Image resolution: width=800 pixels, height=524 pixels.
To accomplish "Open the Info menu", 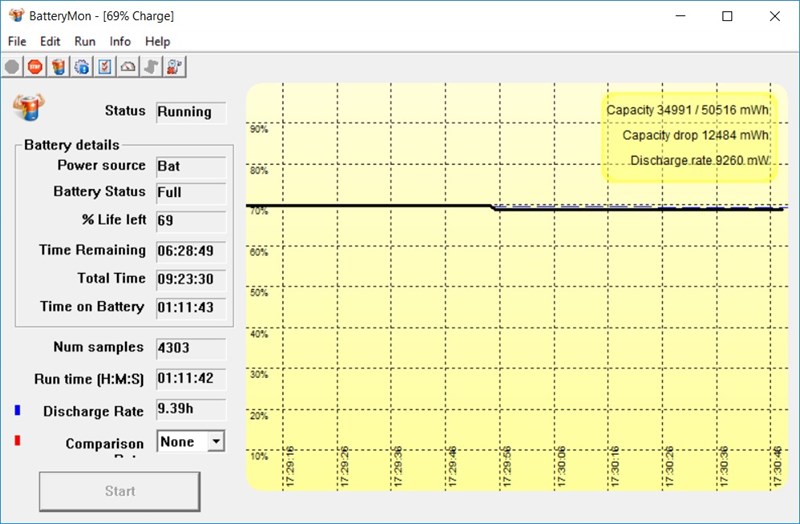I will (x=120, y=41).
